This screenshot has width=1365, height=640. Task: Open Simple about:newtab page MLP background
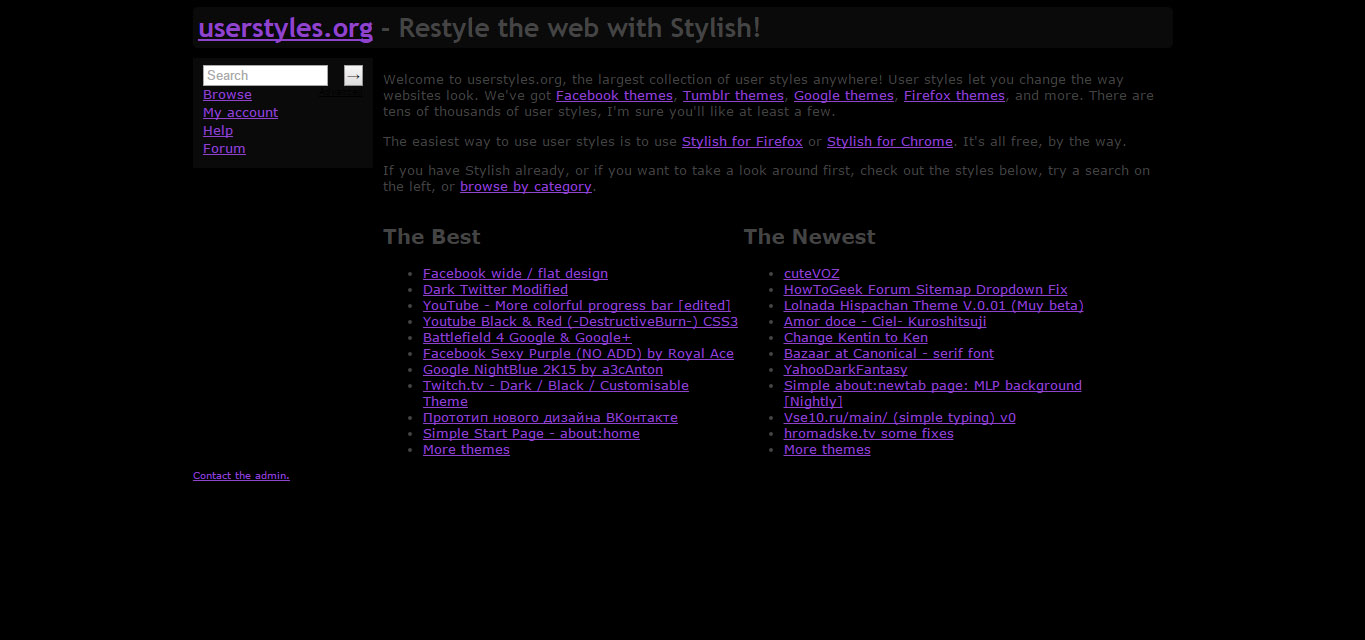tap(933, 394)
